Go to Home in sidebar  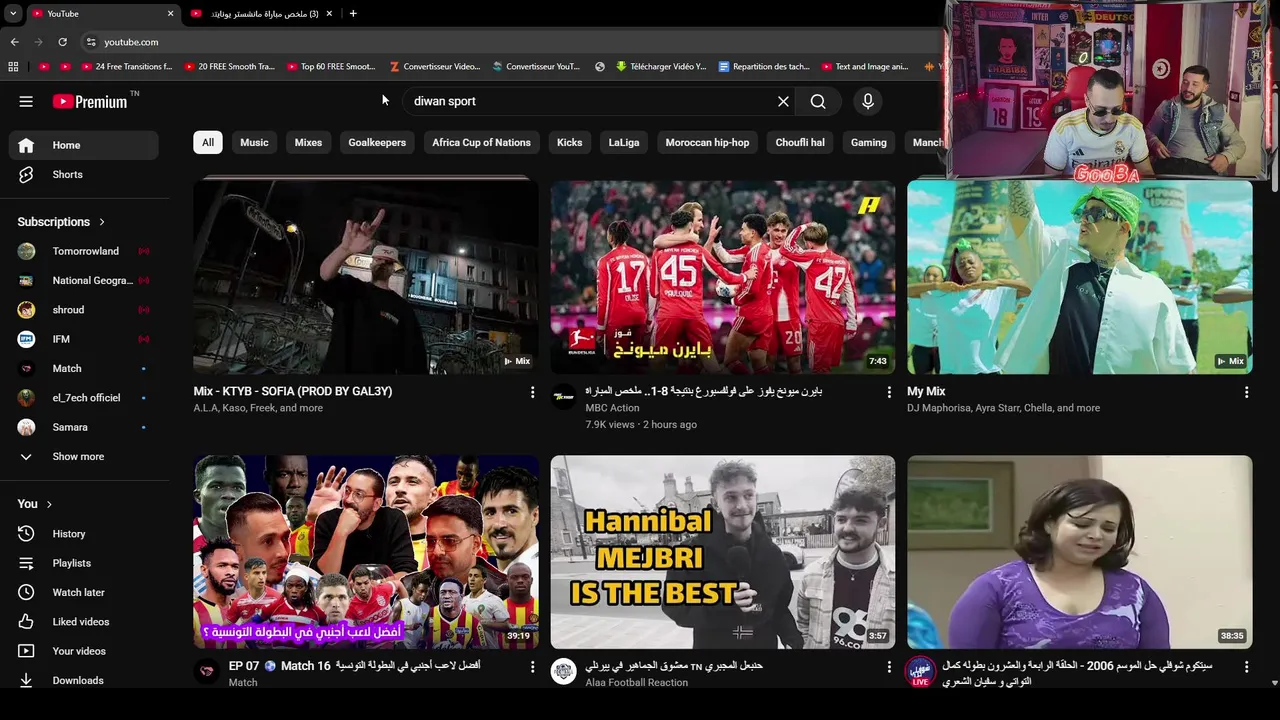[84, 145]
